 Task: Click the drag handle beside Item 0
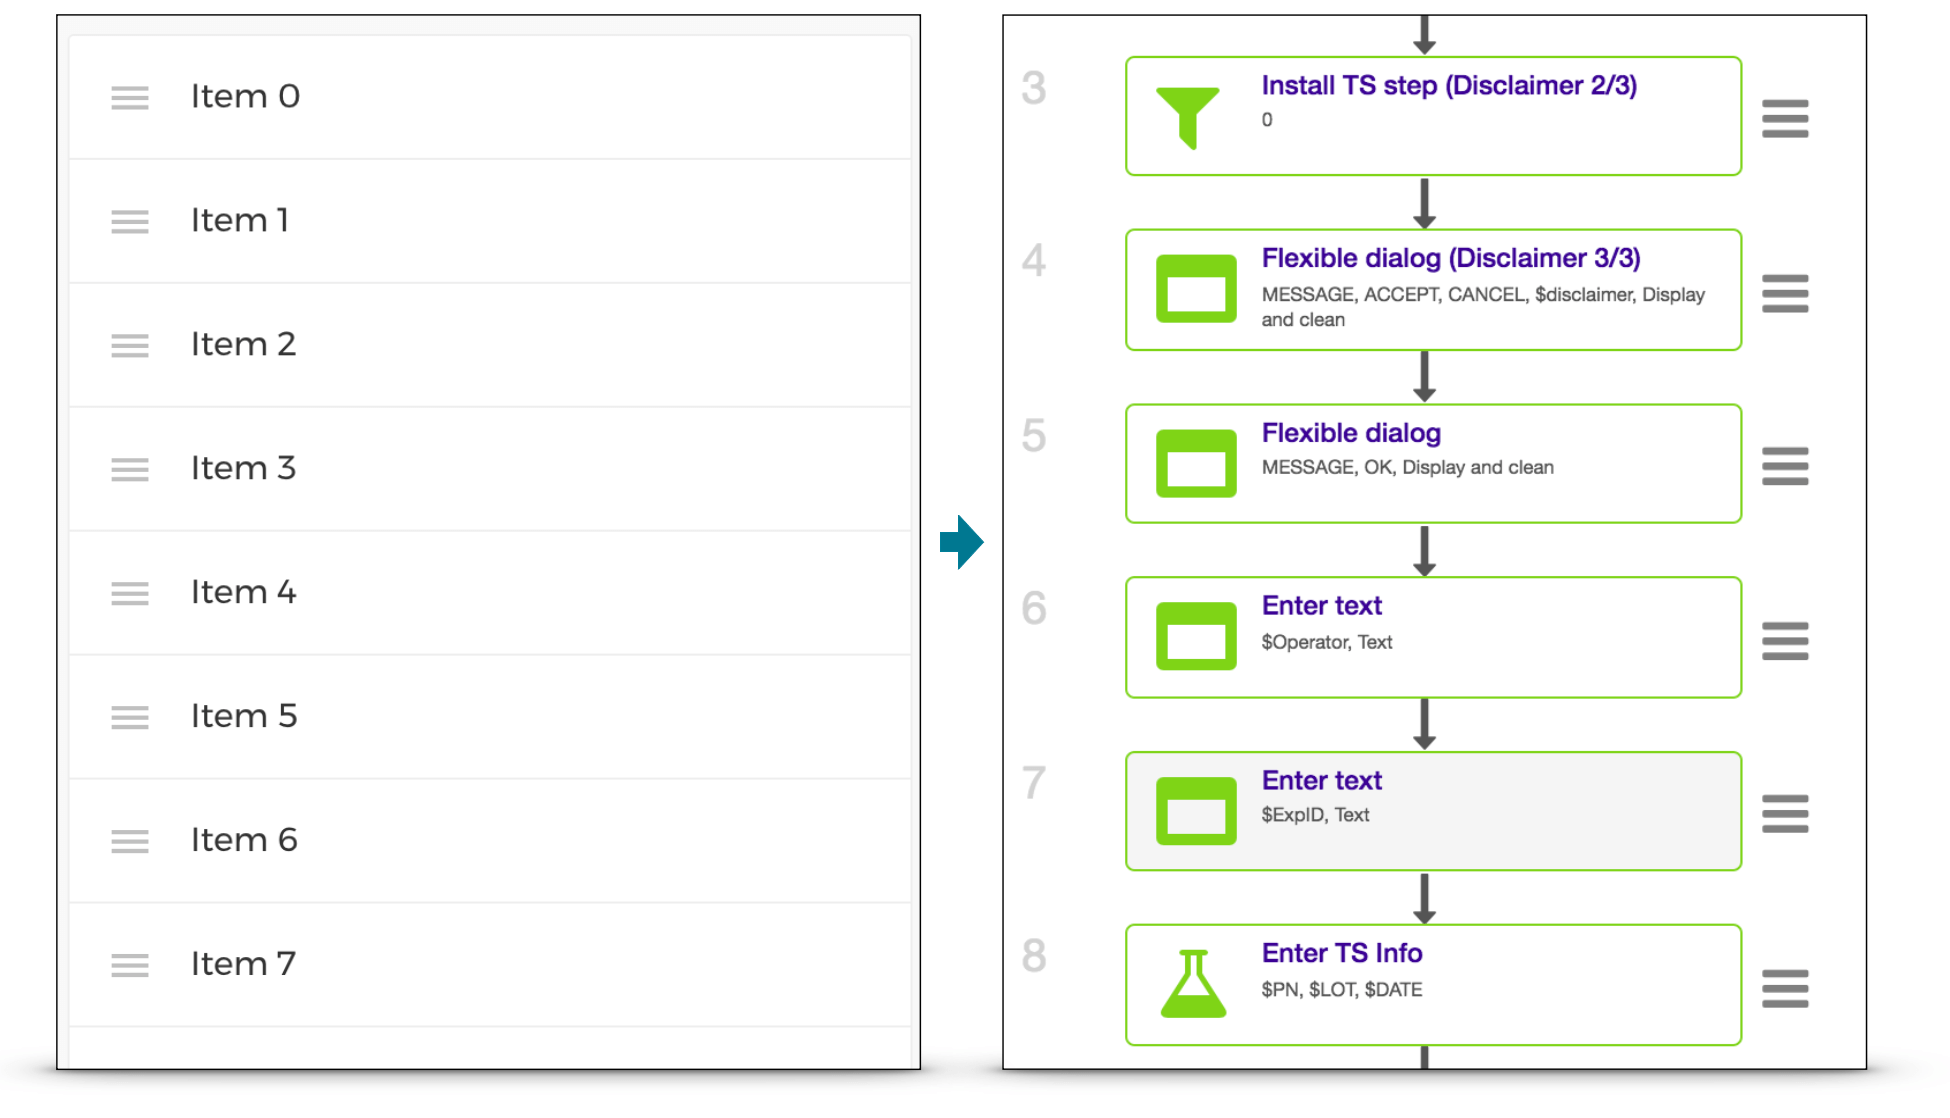(x=130, y=98)
